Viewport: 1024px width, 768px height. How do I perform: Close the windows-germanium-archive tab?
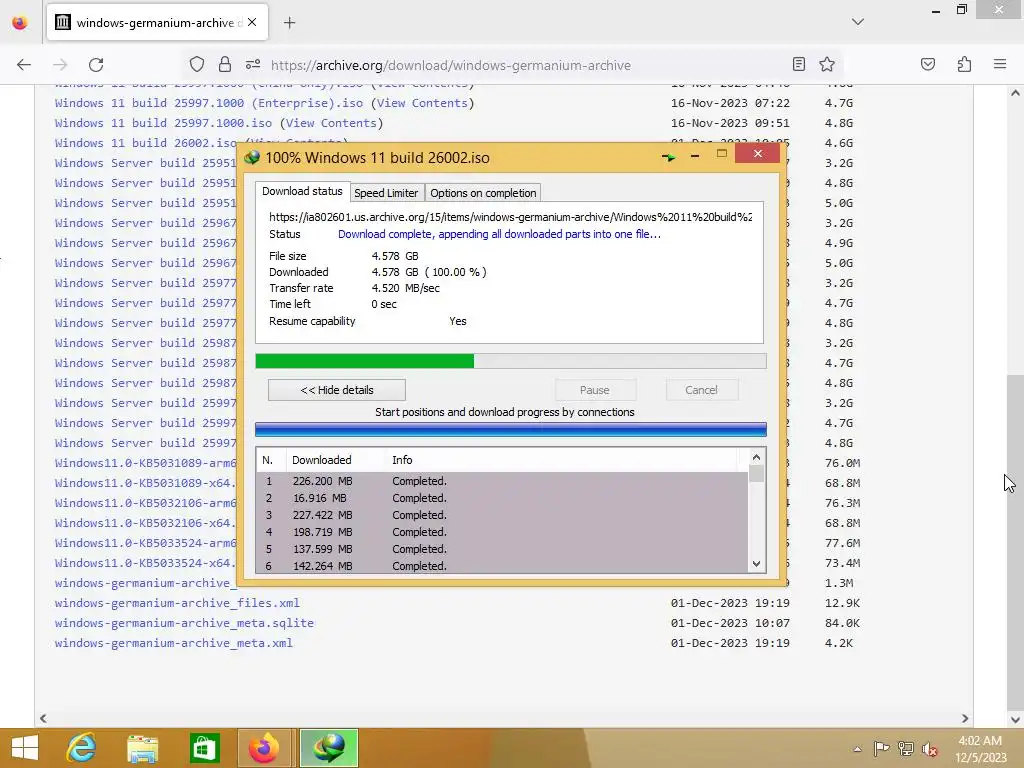[x=252, y=22]
